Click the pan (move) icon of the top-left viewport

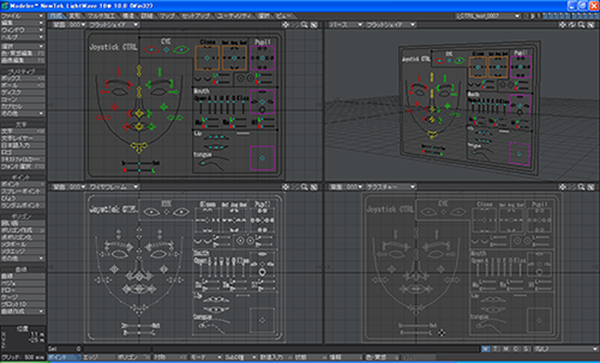click(285, 25)
